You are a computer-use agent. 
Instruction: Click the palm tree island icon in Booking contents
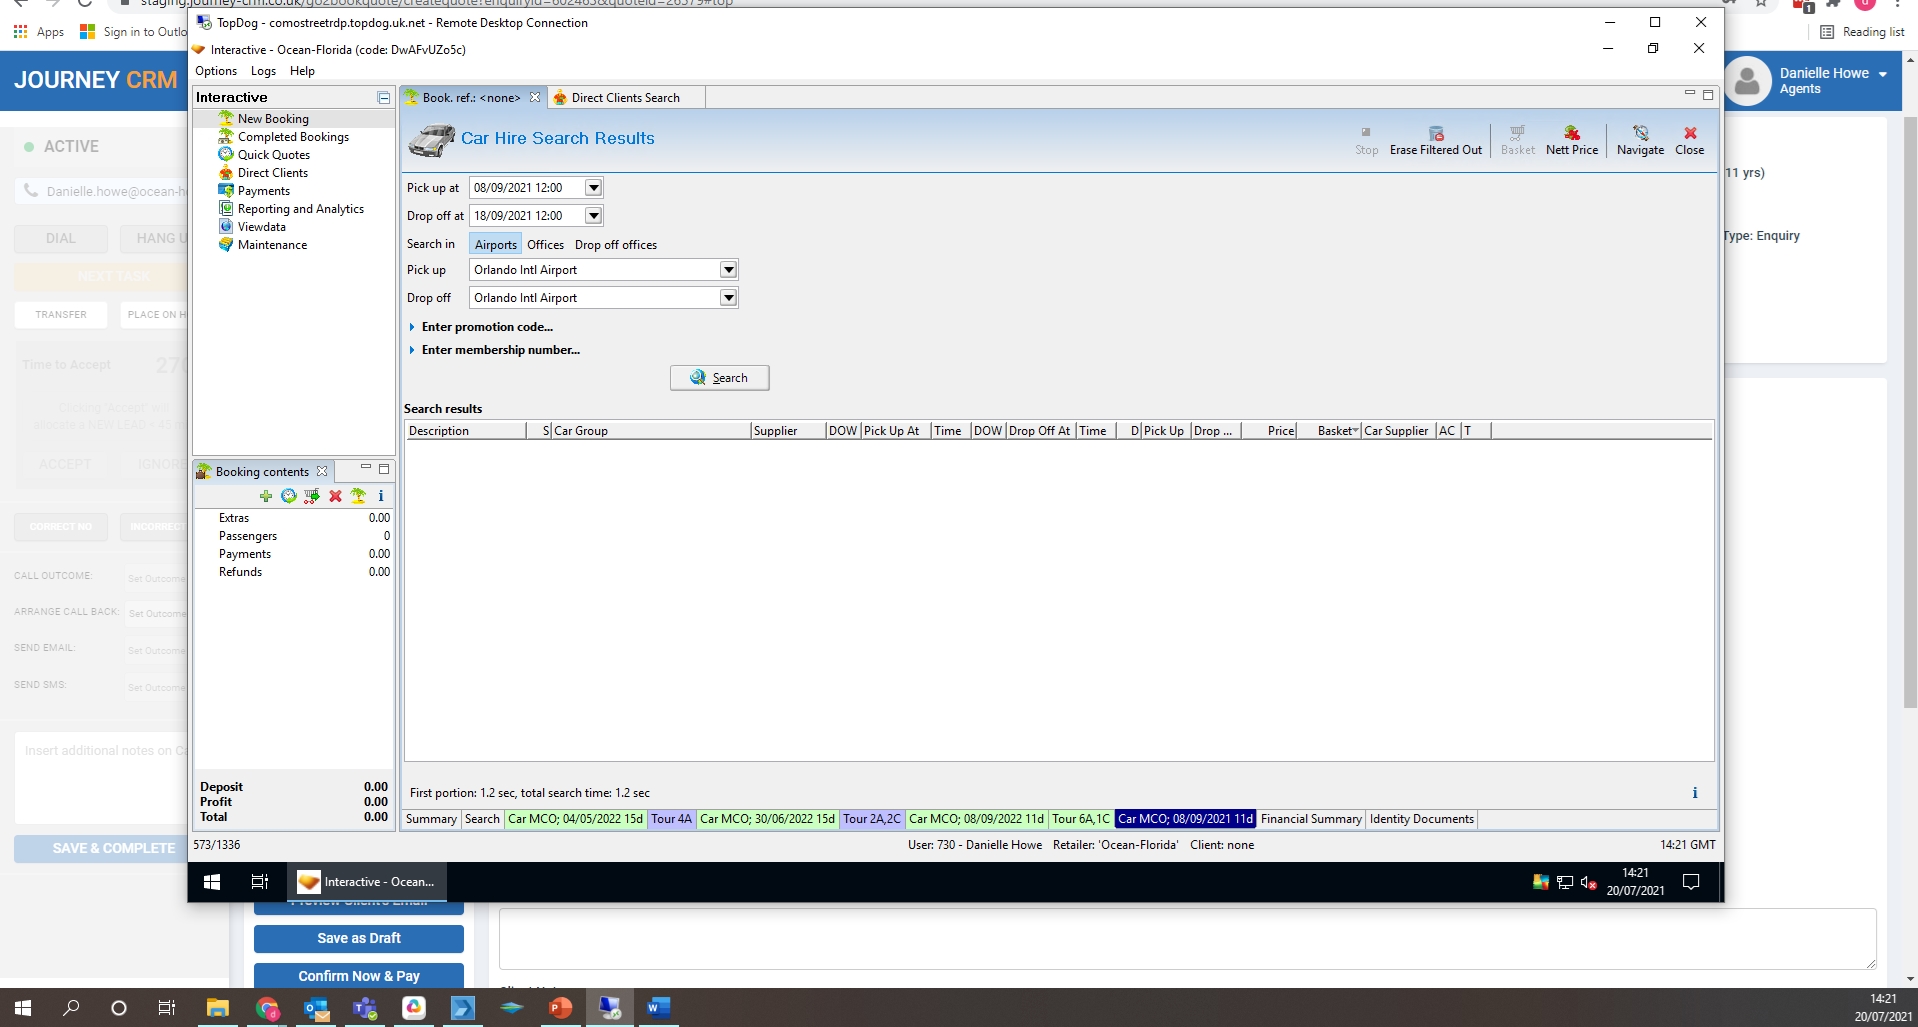click(358, 496)
